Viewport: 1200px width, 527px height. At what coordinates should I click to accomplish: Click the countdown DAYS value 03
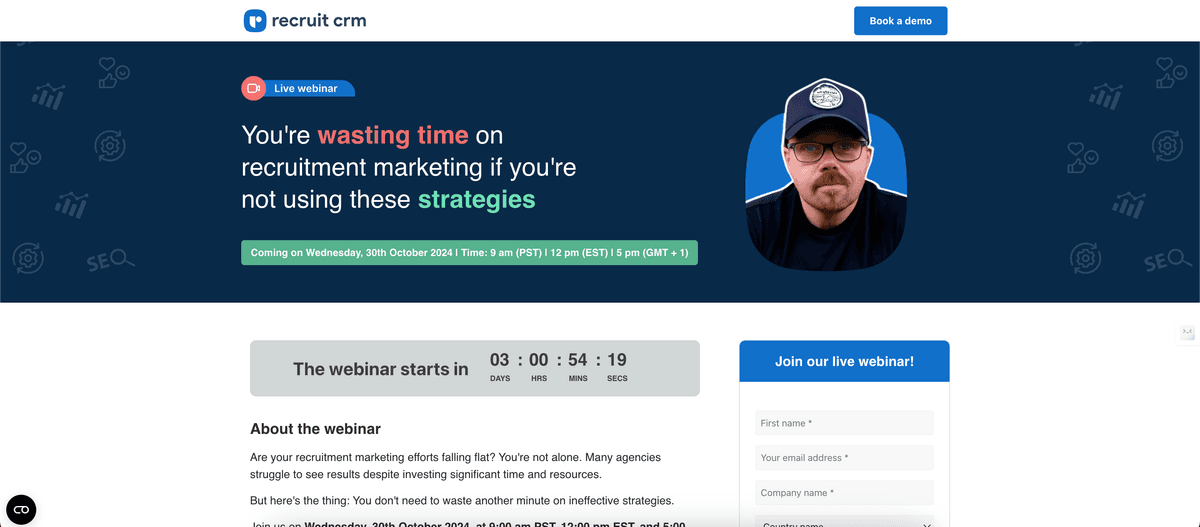point(500,360)
